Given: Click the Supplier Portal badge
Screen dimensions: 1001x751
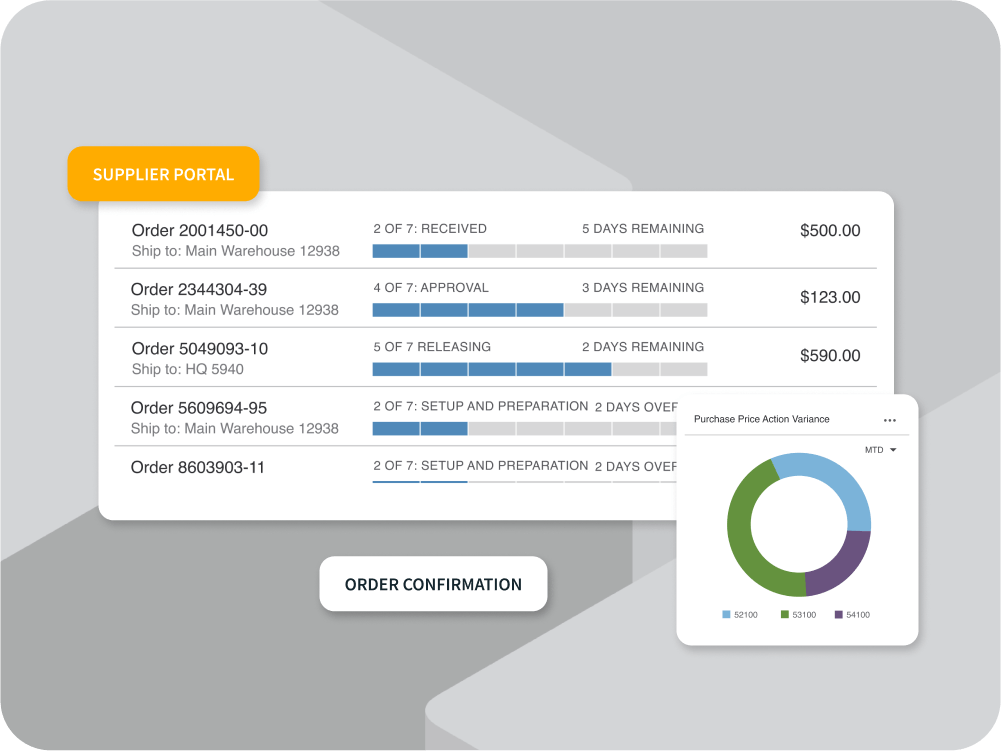Looking at the screenshot, I should pos(163,174).
